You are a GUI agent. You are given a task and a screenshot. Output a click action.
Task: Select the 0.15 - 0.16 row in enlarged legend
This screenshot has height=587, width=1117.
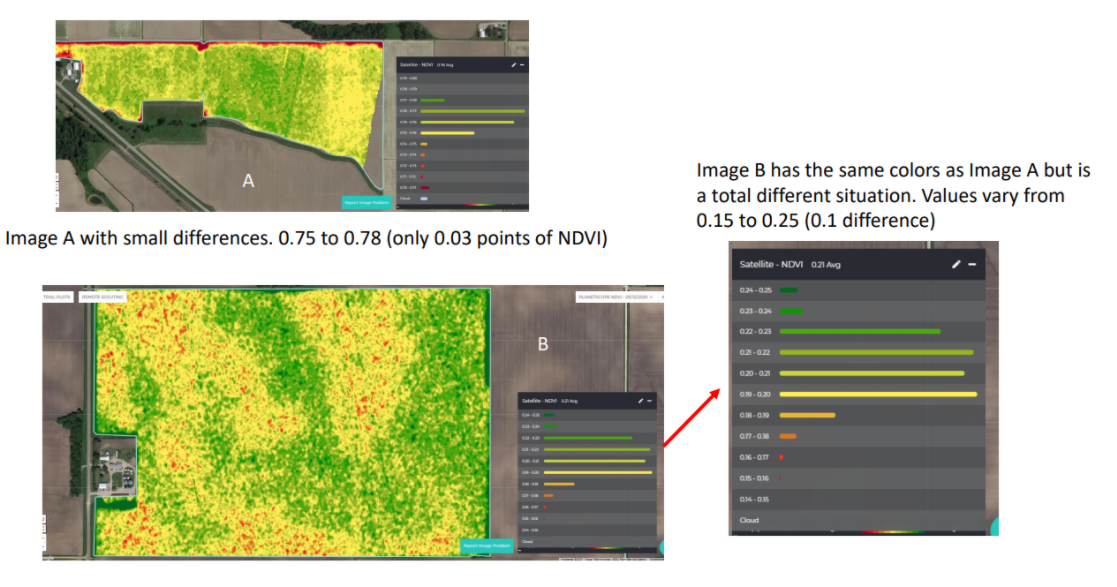point(858,478)
